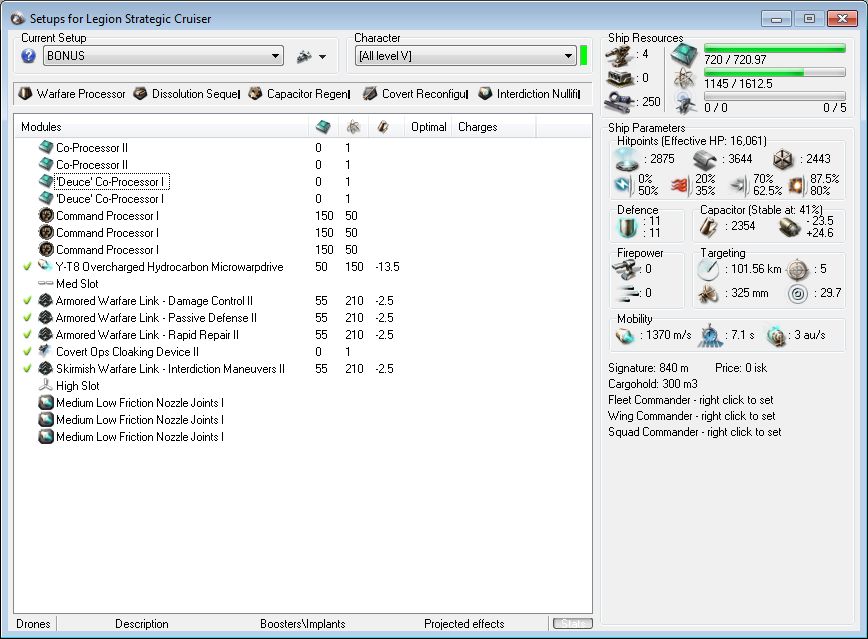This screenshot has height=639, width=868.
Task: Click the Price: 0 isk value
Action: (741, 368)
